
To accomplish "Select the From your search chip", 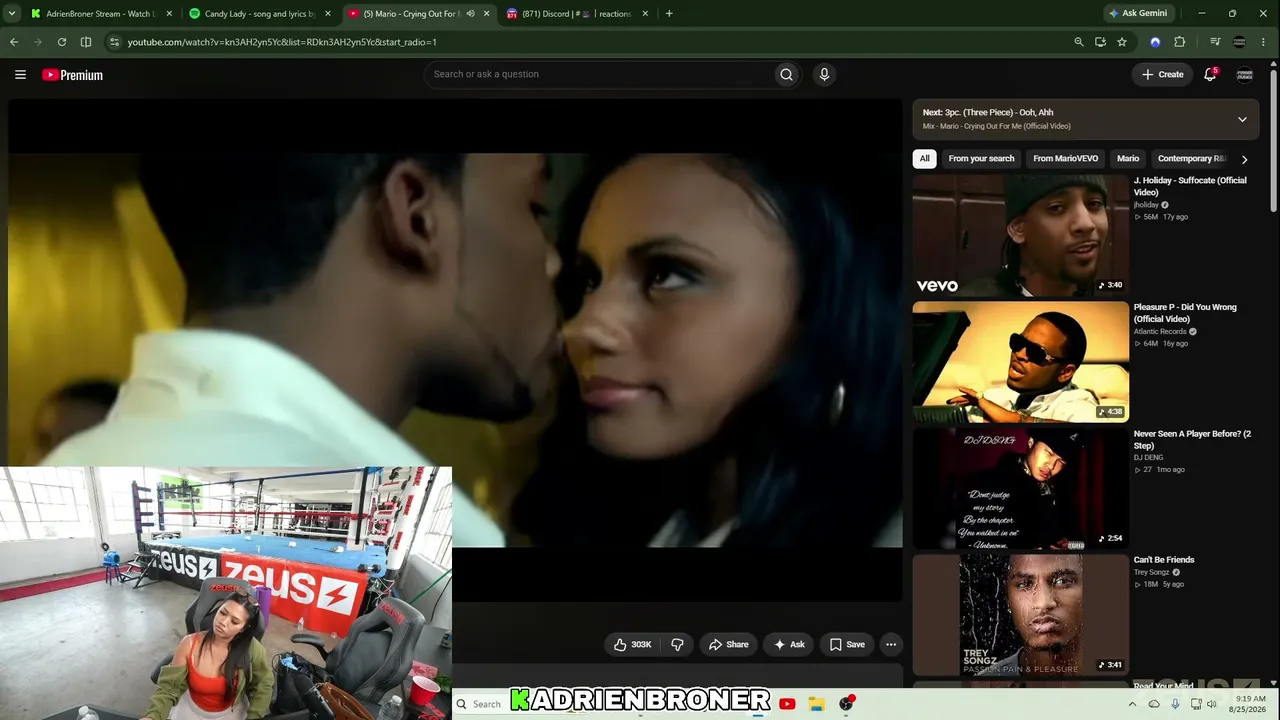I will coord(981,159).
